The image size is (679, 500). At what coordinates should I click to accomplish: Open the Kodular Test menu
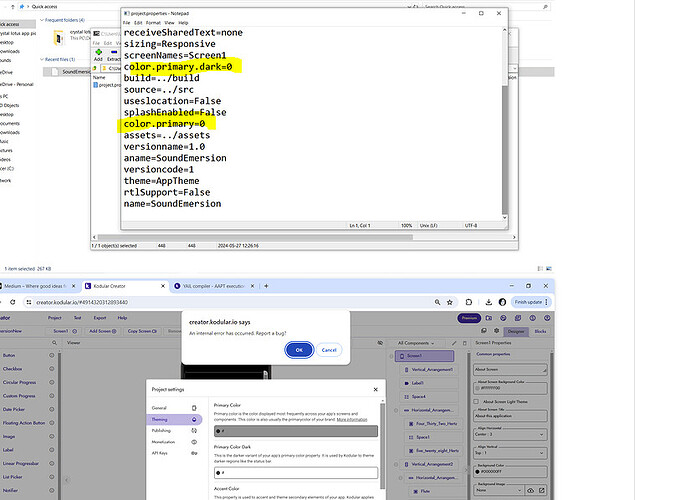coord(78,318)
